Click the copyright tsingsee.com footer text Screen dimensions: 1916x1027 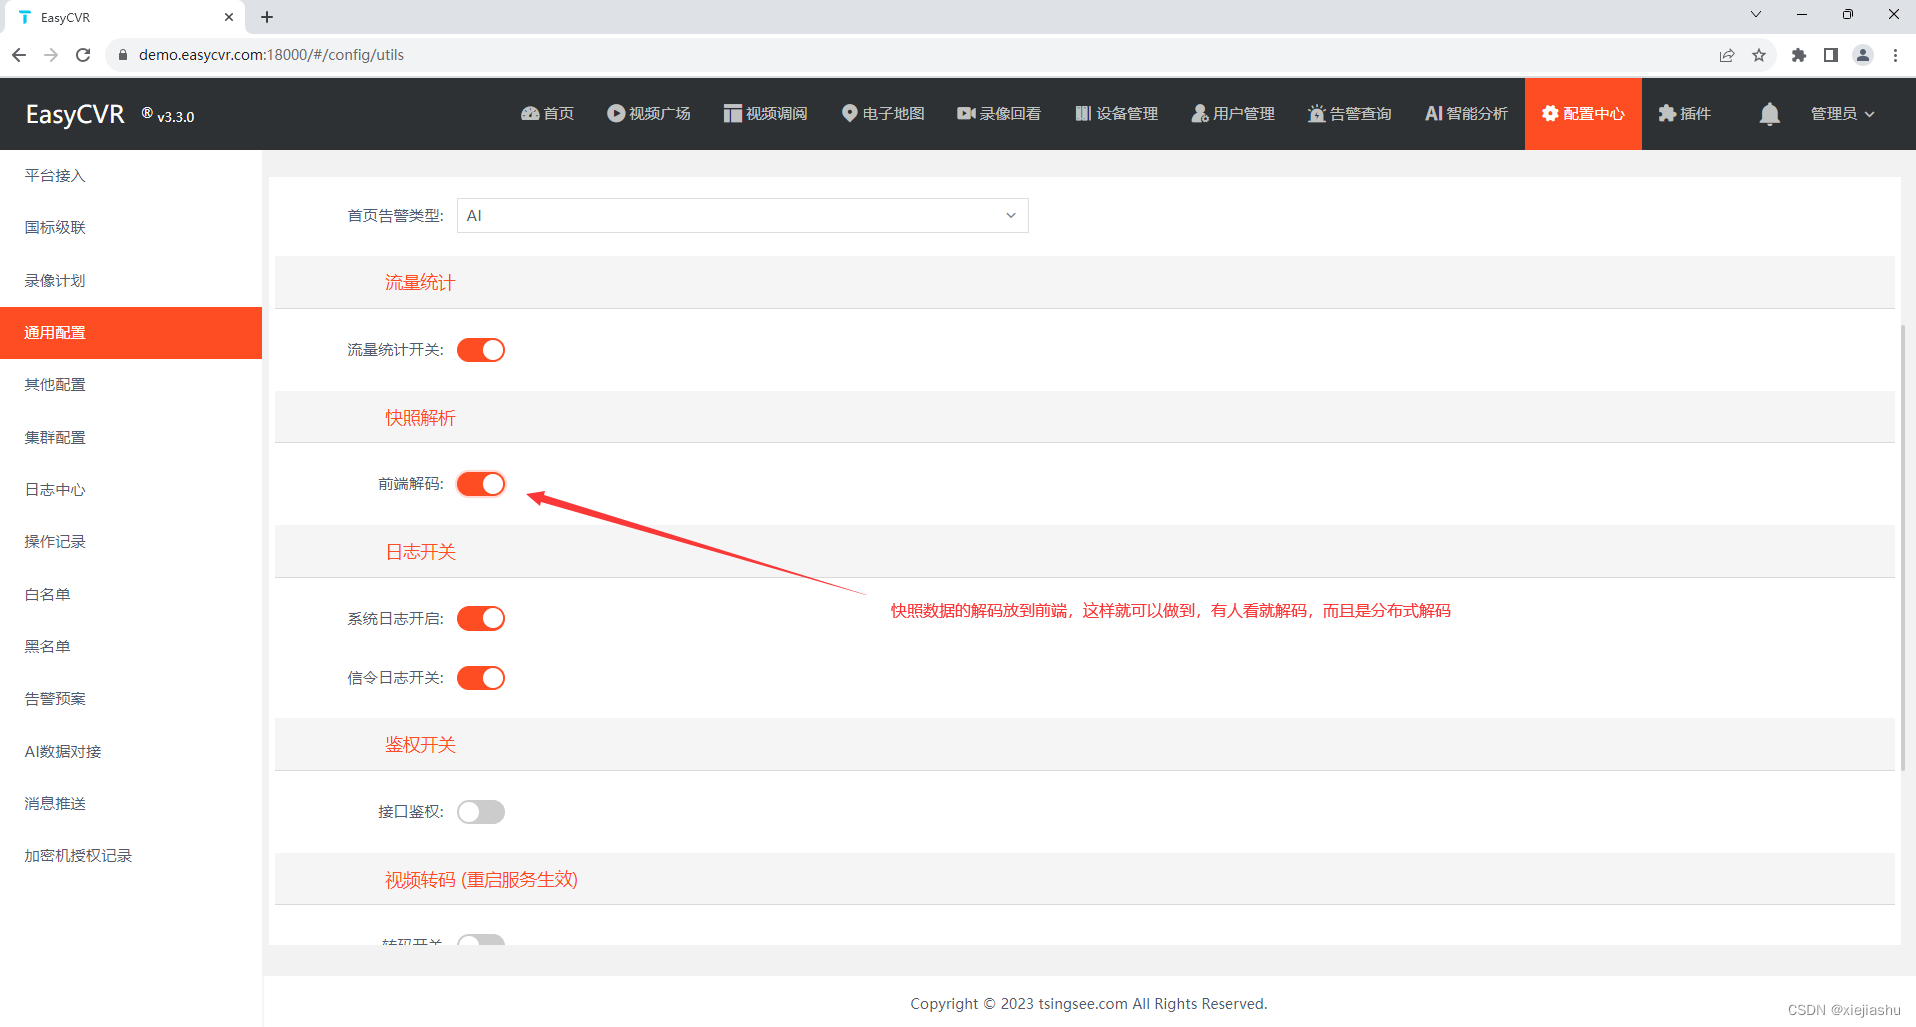point(1088,1004)
